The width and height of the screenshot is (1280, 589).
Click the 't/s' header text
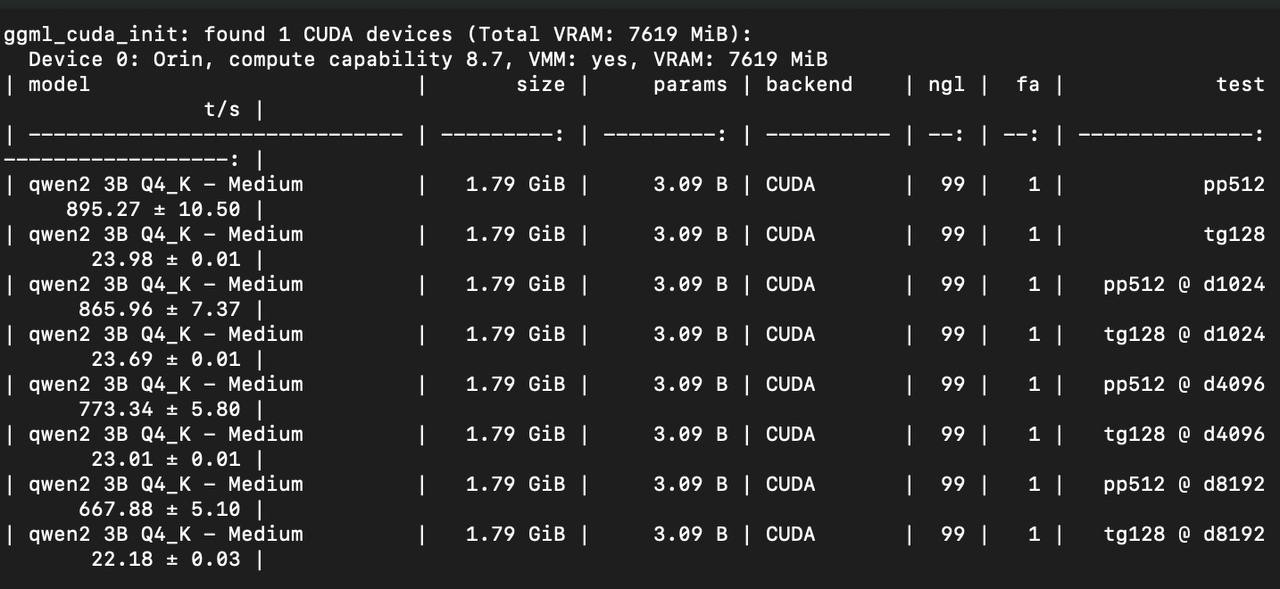(222, 110)
